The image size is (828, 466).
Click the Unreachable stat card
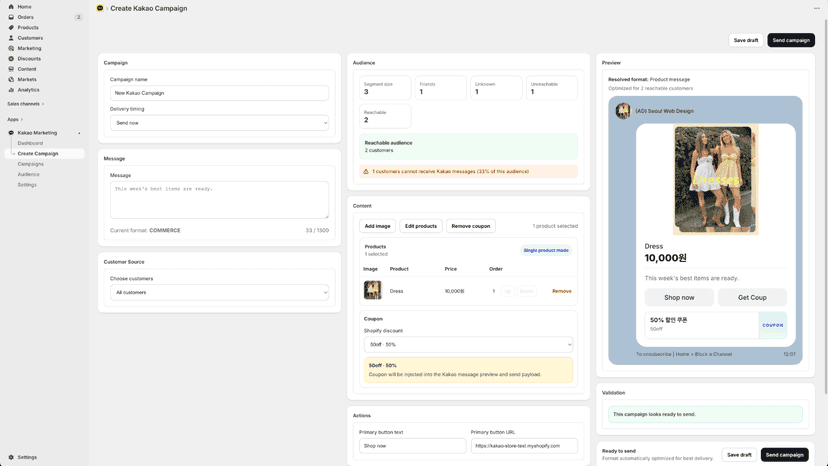tap(551, 88)
